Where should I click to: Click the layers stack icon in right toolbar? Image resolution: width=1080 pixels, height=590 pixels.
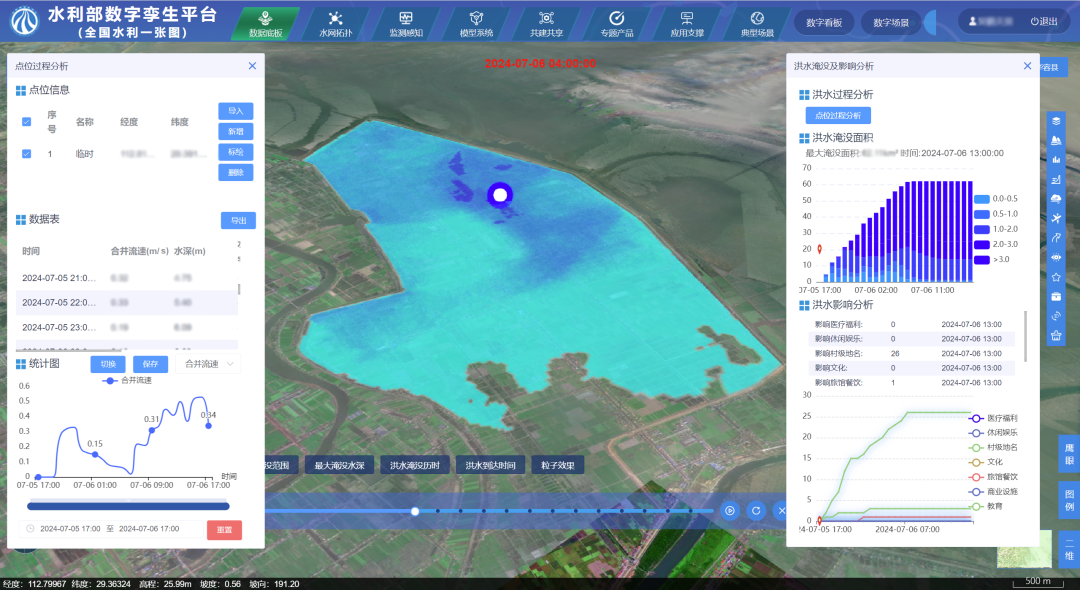(1056, 121)
